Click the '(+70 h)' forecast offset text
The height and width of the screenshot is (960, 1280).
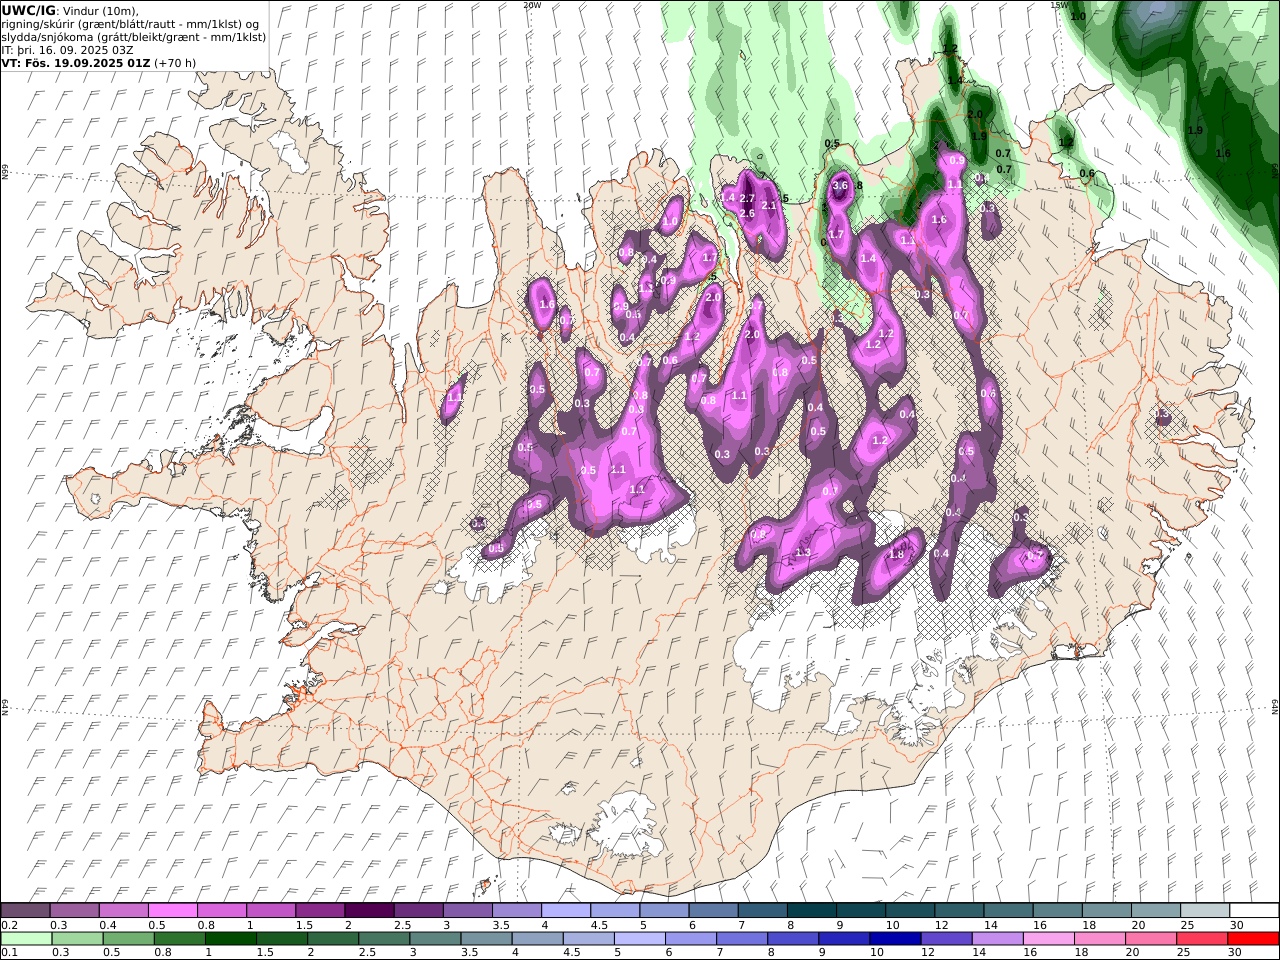tap(175, 62)
